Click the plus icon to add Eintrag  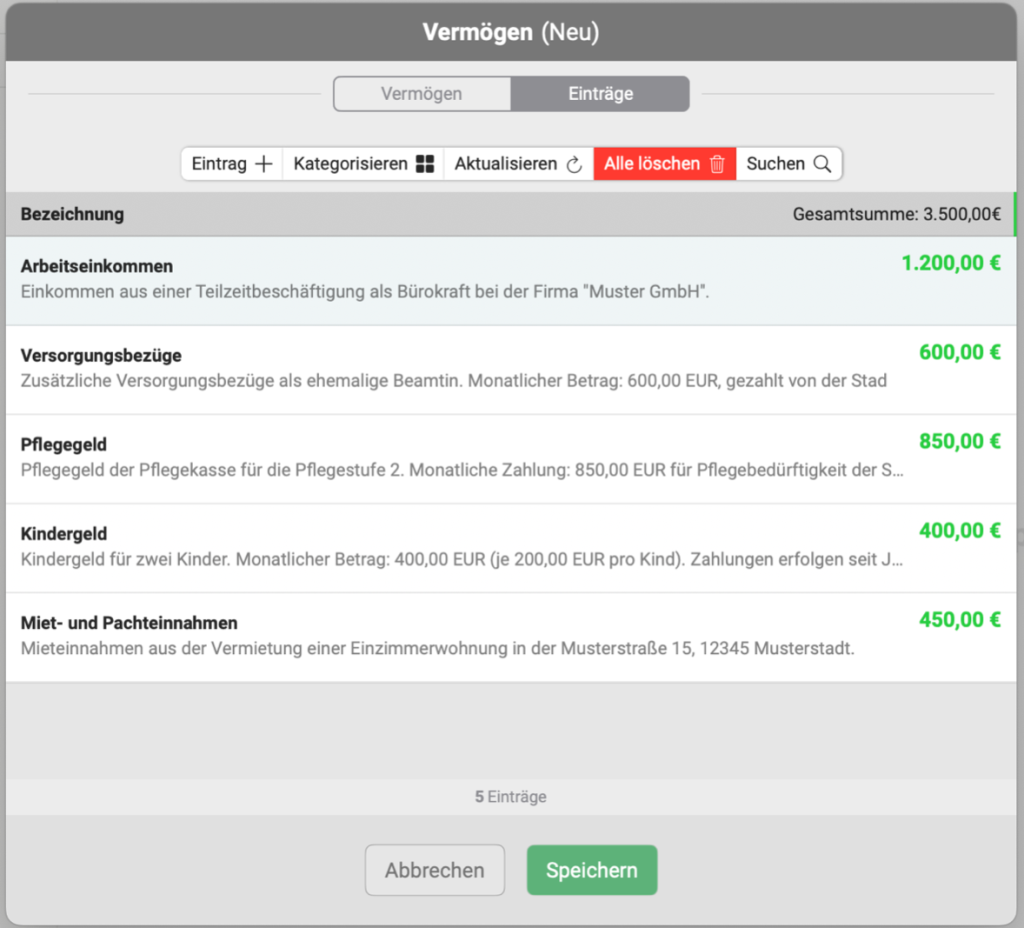coord(263,164)
